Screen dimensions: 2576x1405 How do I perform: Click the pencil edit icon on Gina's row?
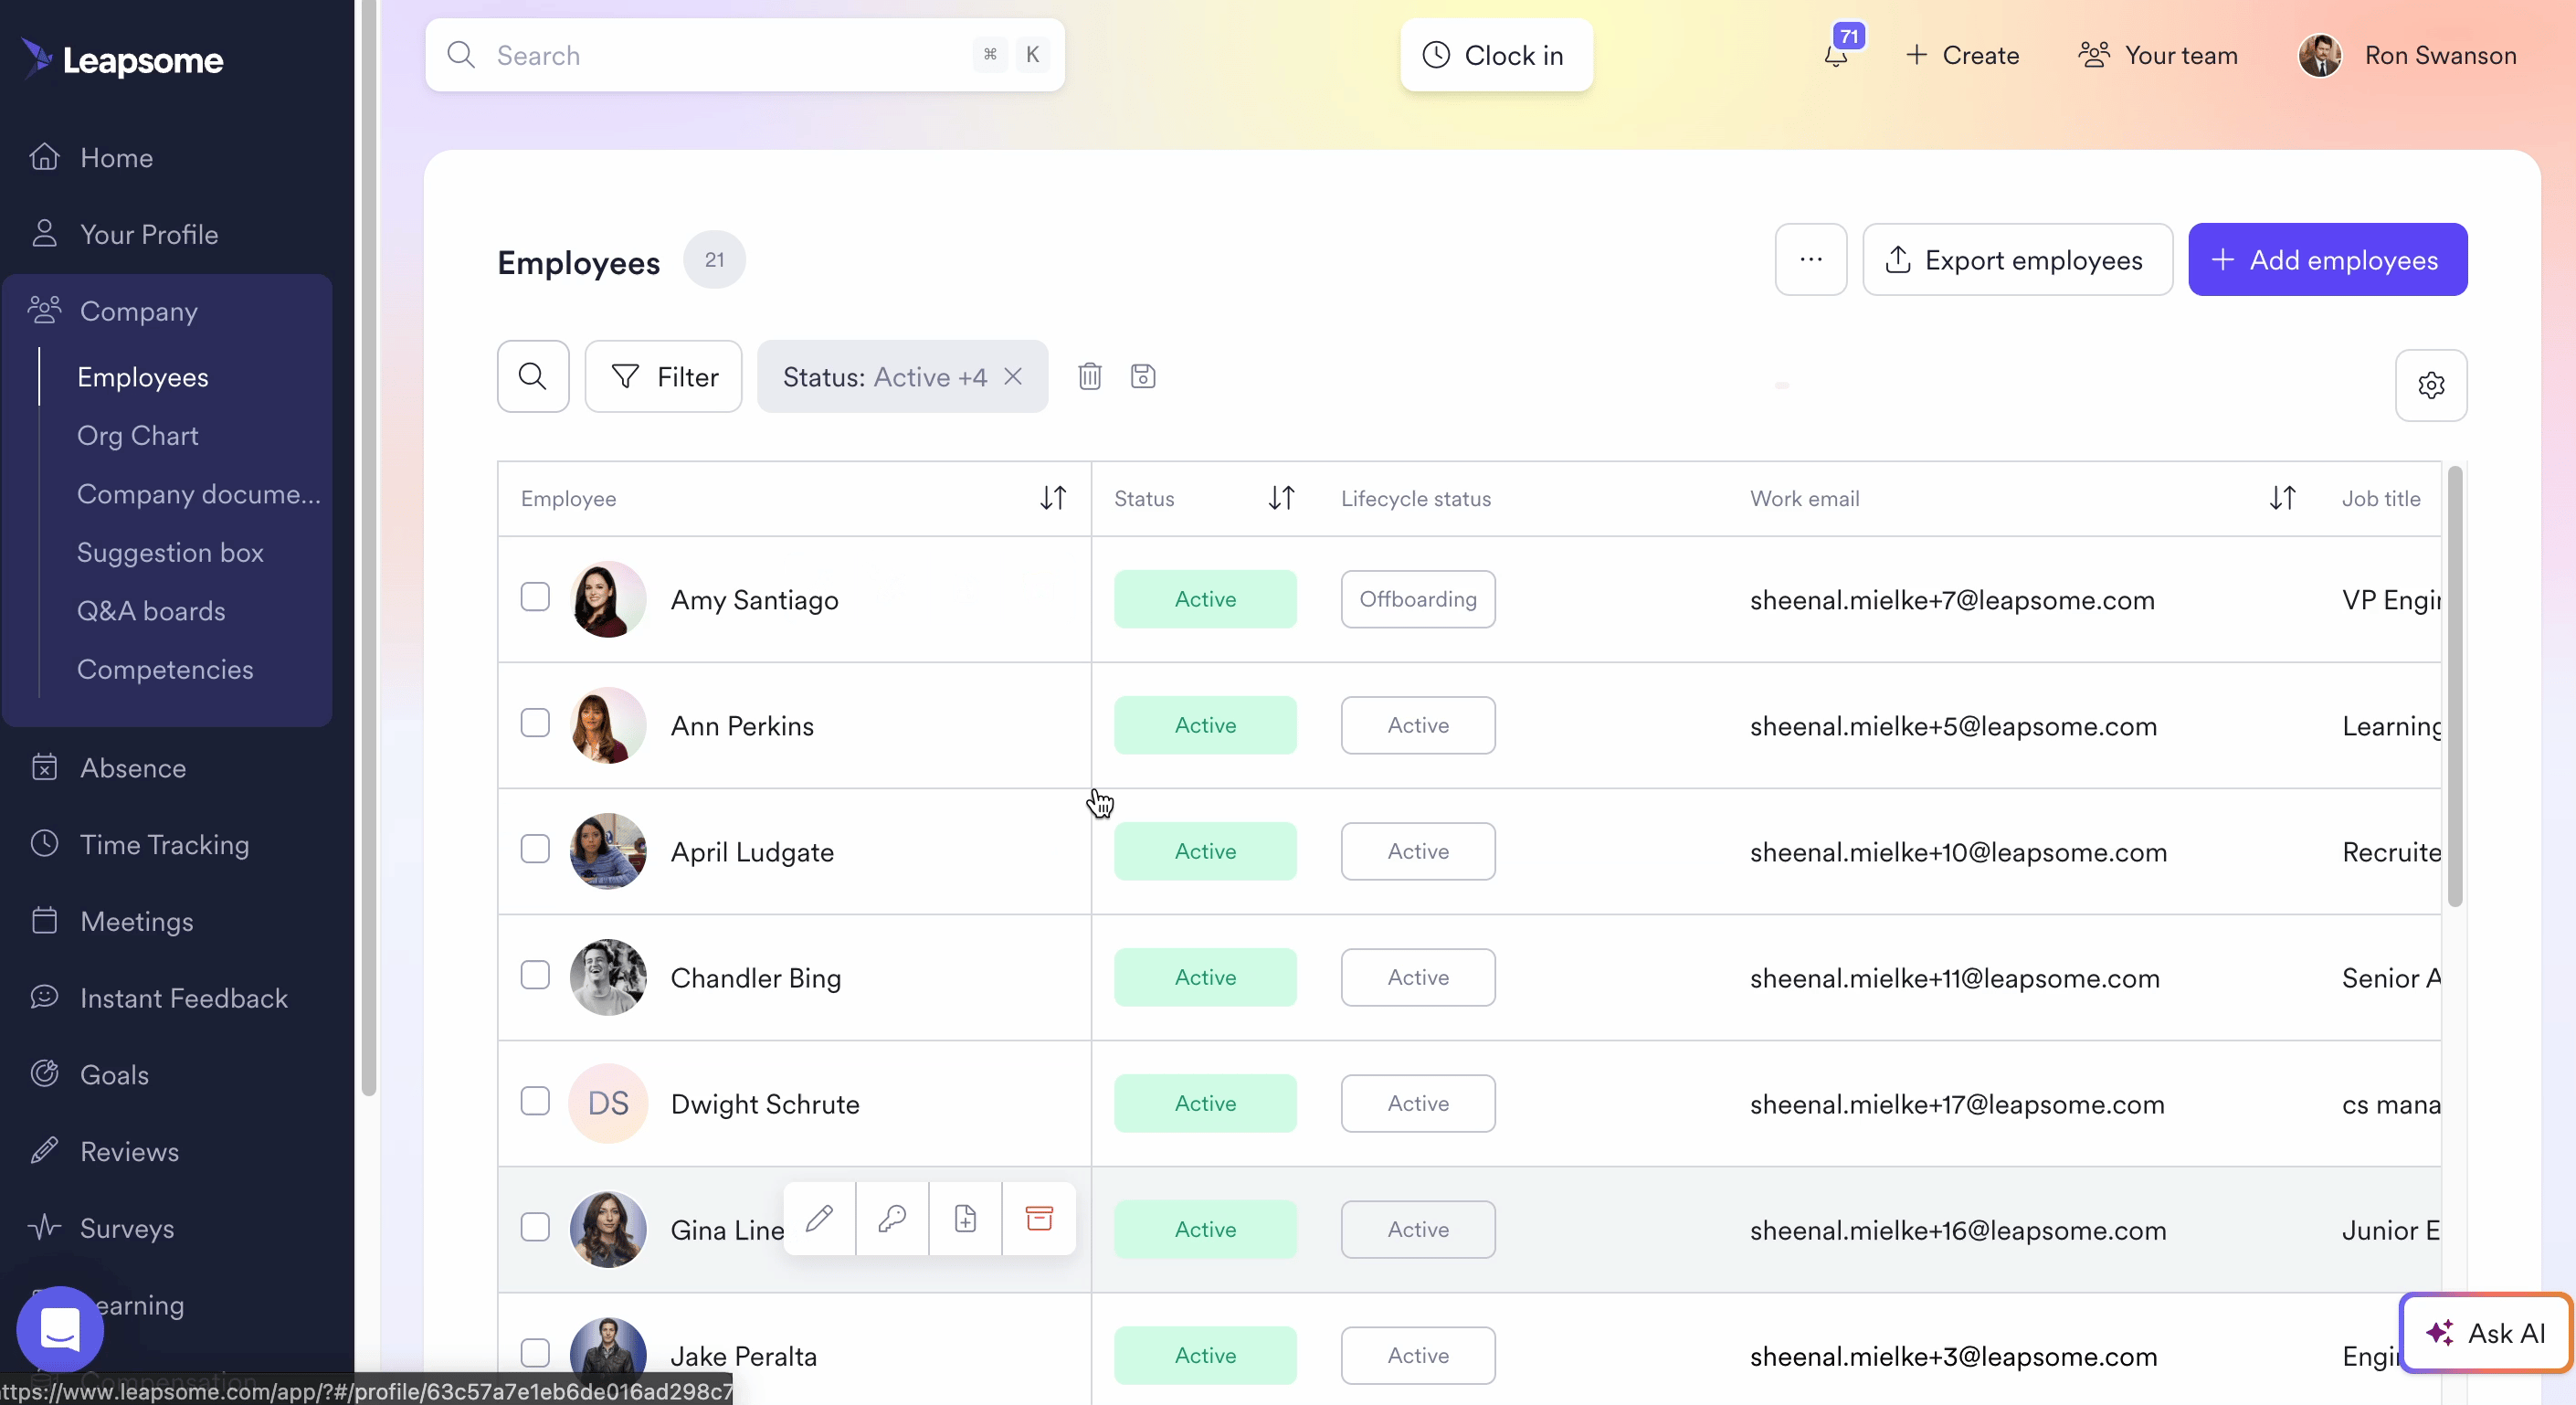tap(819, 1218)
